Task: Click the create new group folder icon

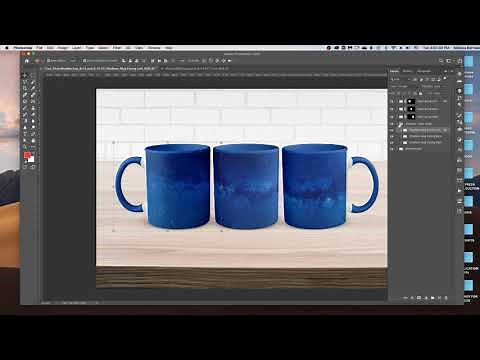Action: coord(433,298)
